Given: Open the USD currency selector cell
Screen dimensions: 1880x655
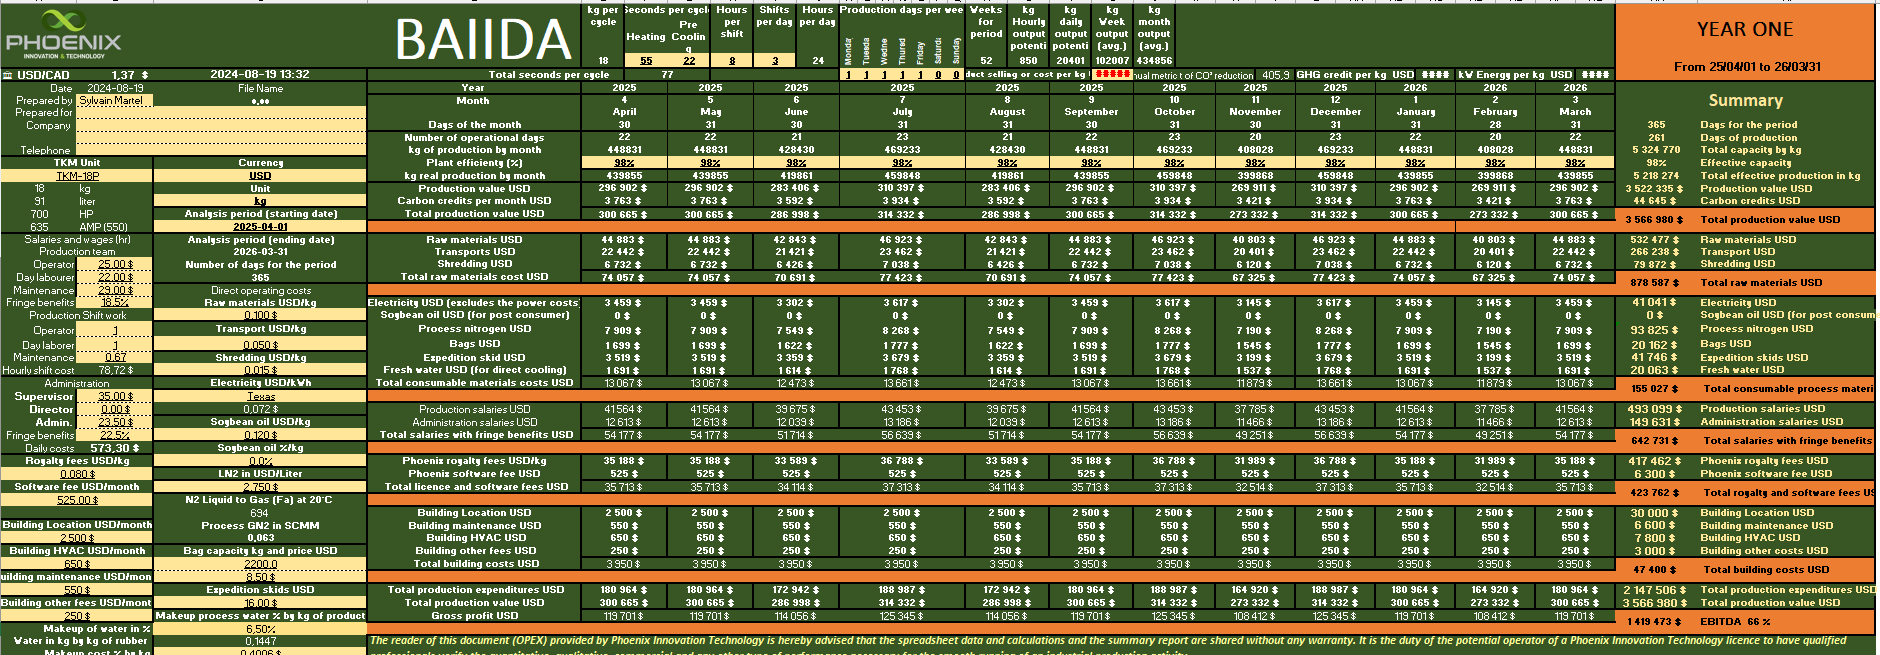Looking at the screenshot, I should (x=260, y=176).
